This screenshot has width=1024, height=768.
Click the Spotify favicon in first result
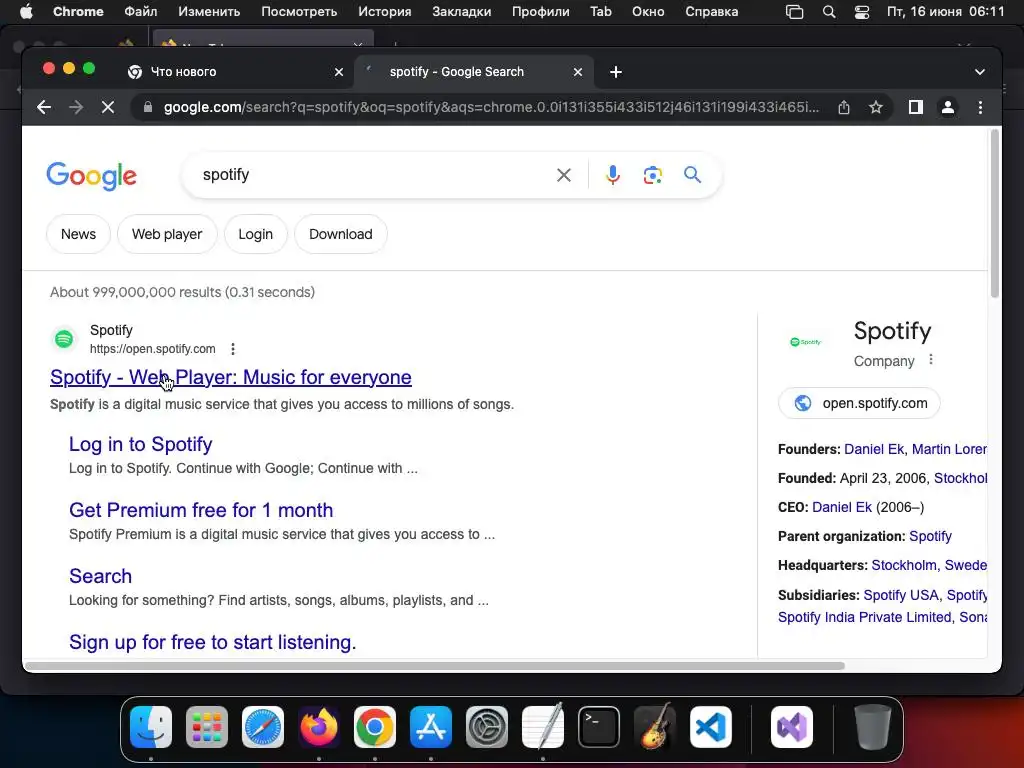(64, 339)
